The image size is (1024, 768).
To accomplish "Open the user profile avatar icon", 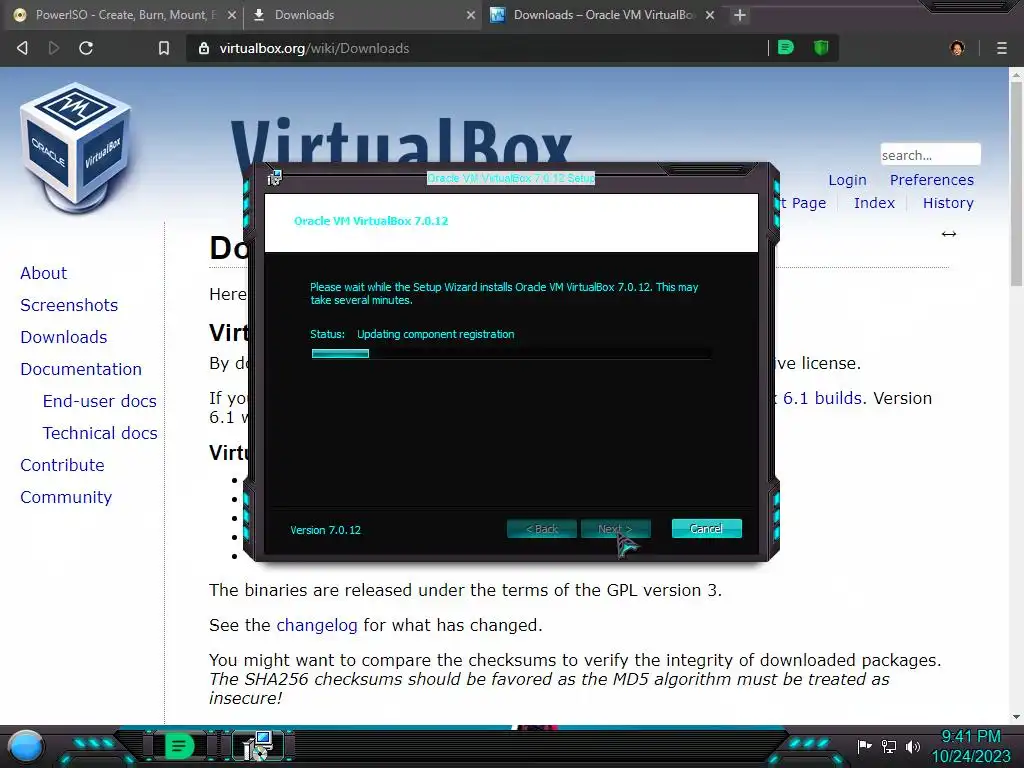I will (x=957, y=48).
